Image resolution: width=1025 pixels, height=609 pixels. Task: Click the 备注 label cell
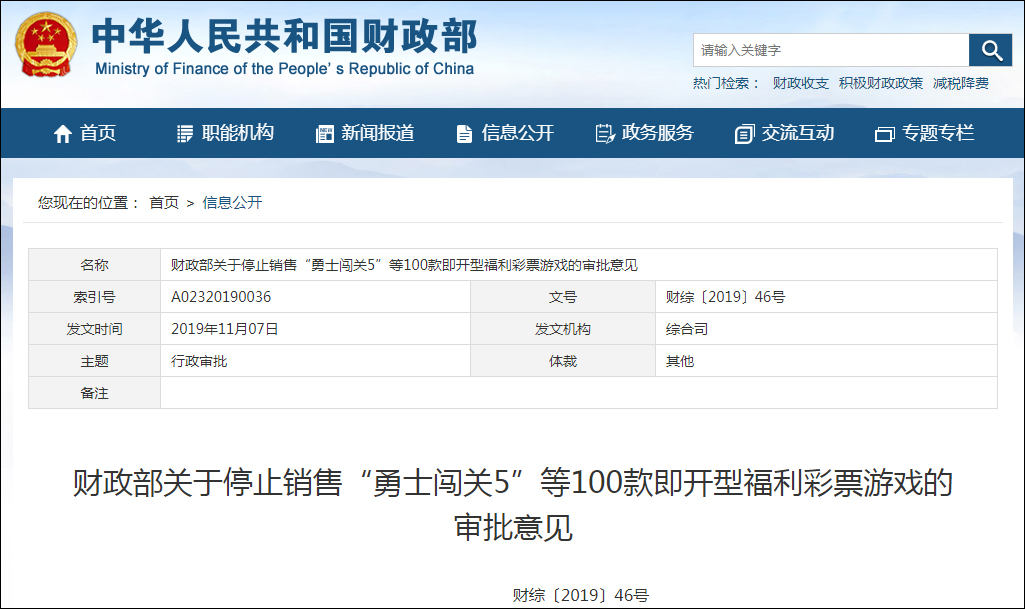pos(94,393)
